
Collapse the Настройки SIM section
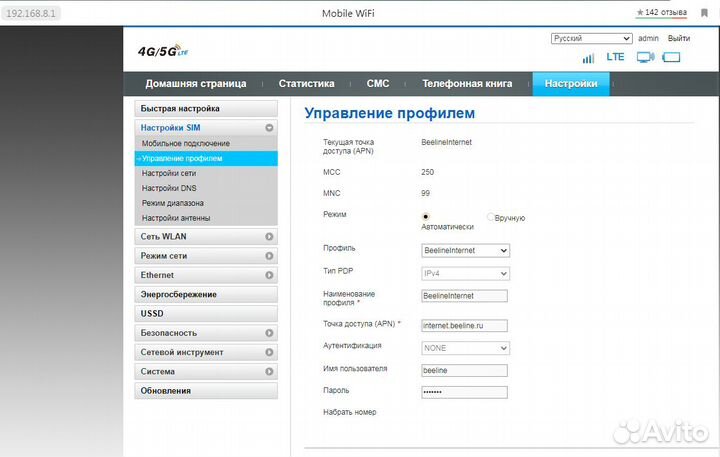click(206, 128)
